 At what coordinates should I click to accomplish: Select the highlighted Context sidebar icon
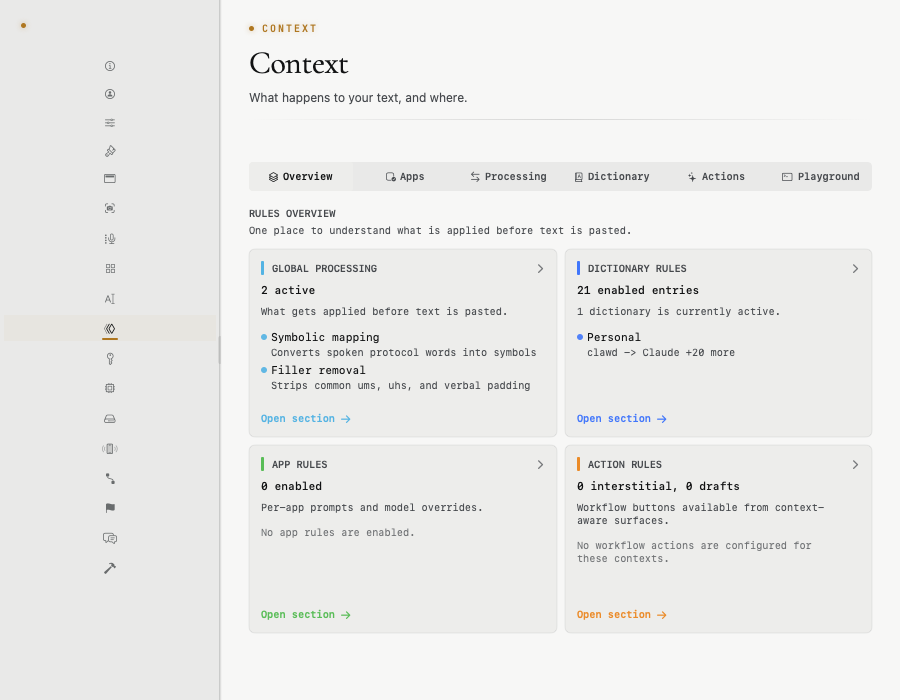pyautogui.click(x=110, y=329)
